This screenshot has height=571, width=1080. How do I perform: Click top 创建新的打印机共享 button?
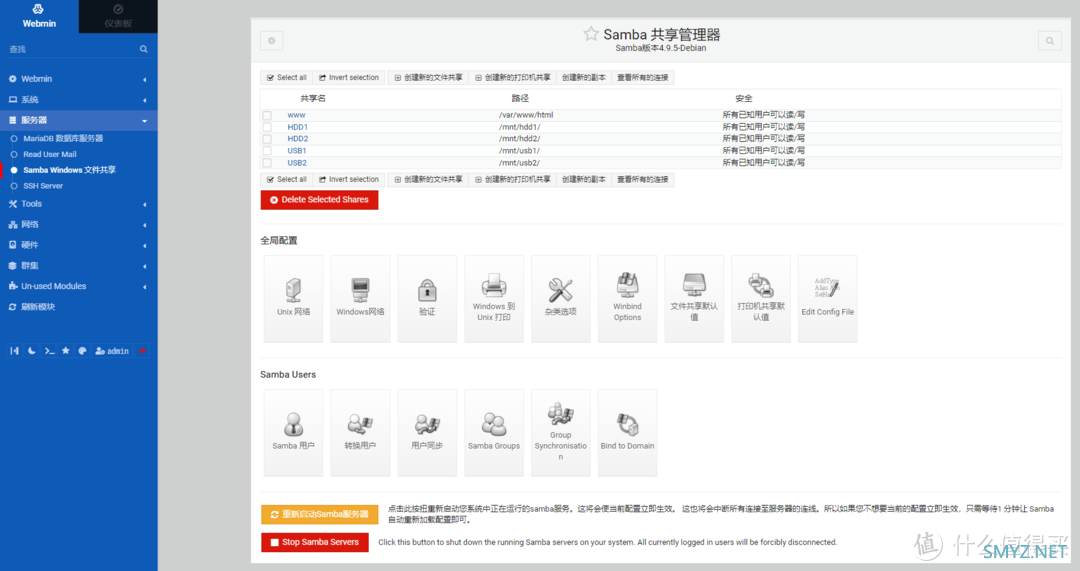point(512,78)
